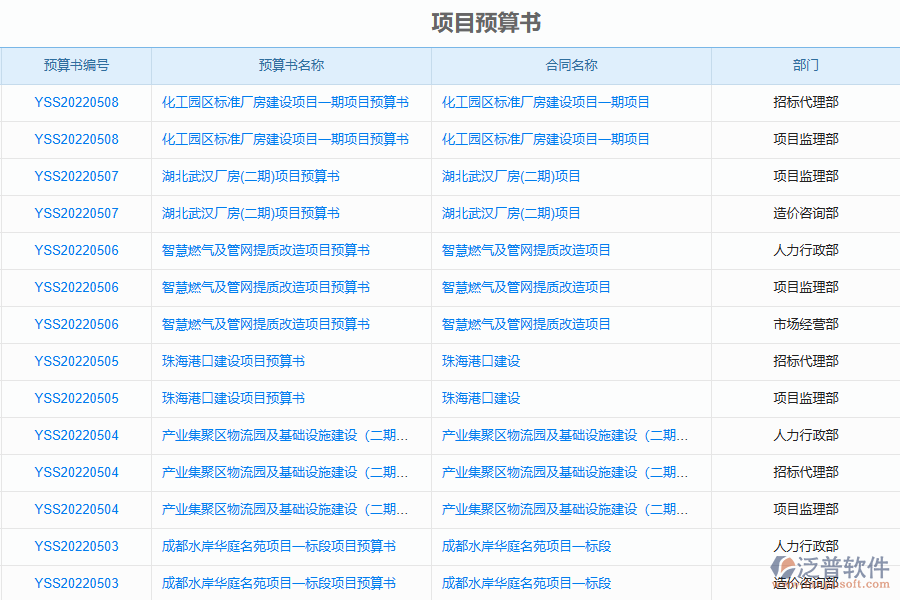Select budget number YSS20220508 in first row

point(76,102)
